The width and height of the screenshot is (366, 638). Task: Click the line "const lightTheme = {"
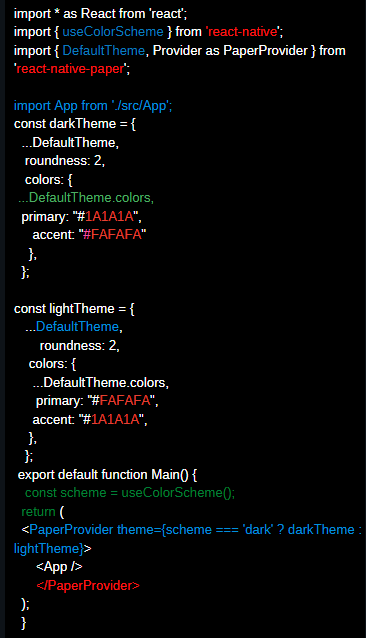click(74, 309)
